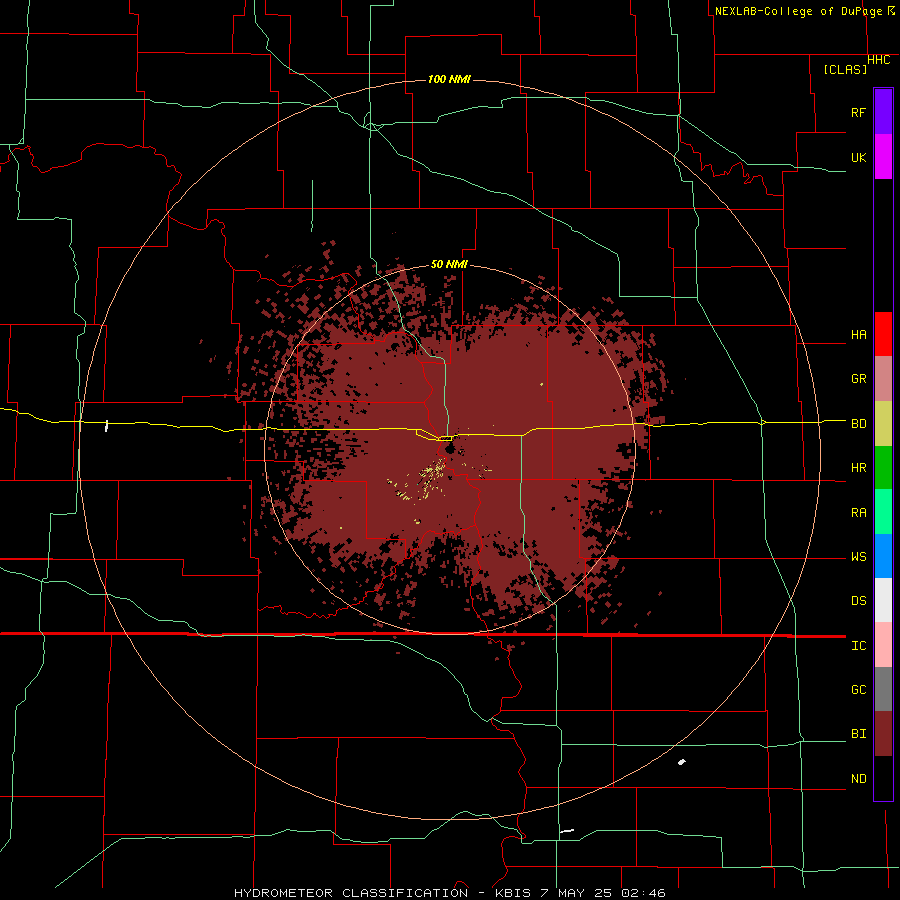Click the BD legend label
This screenshot has width=900, height=900.
[x=858, y=424]
